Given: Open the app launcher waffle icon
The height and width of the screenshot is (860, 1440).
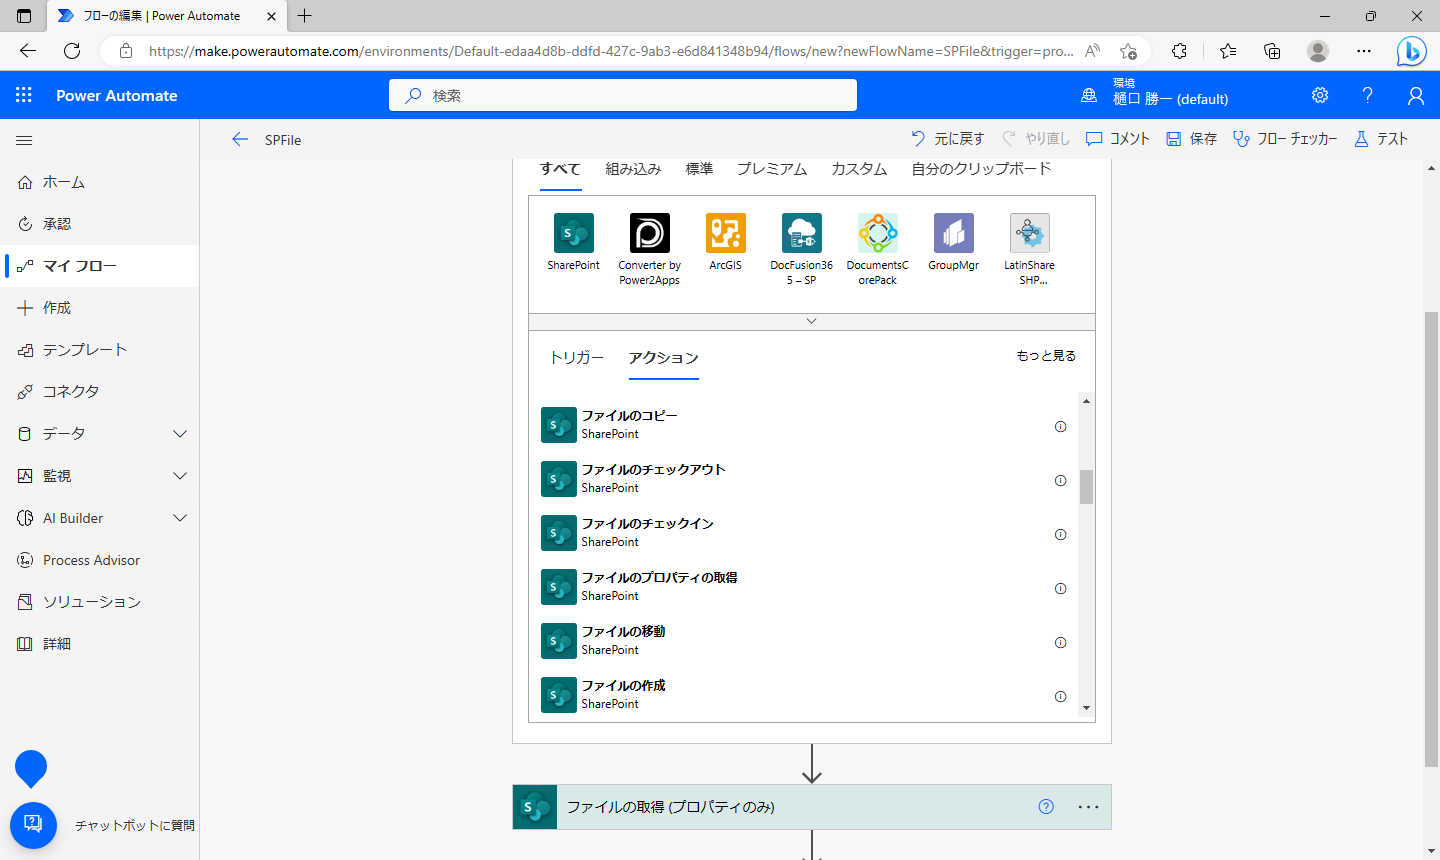Looking at the screenshot, I should (x=24, y=95).
